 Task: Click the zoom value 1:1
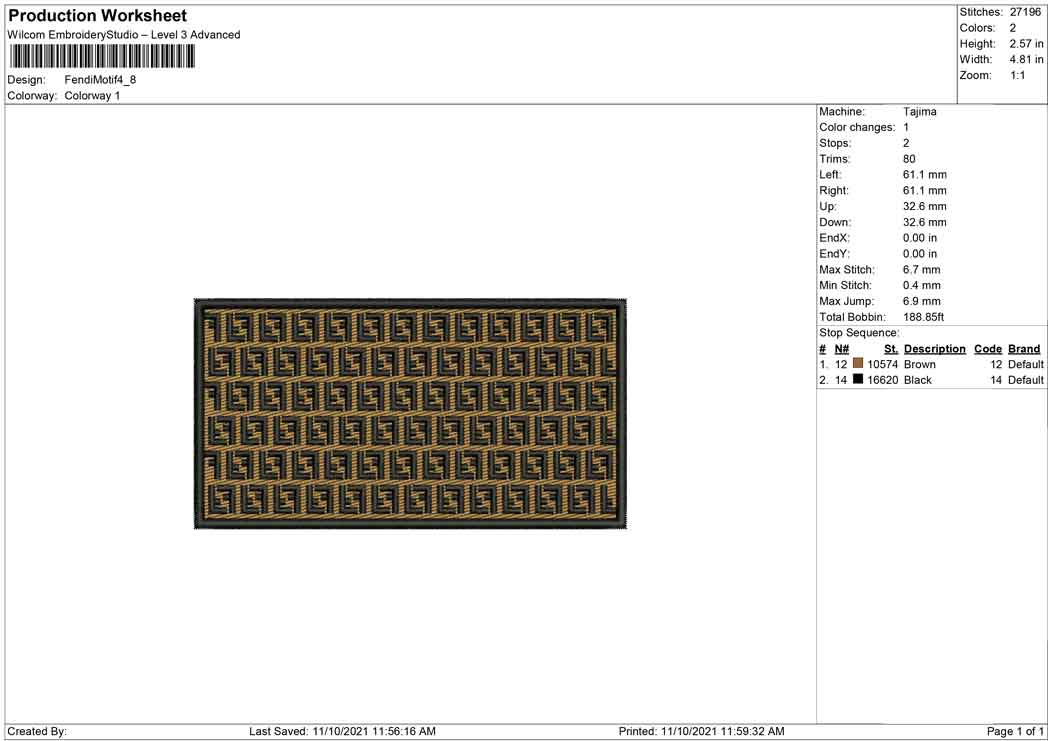coord(1018,75)
